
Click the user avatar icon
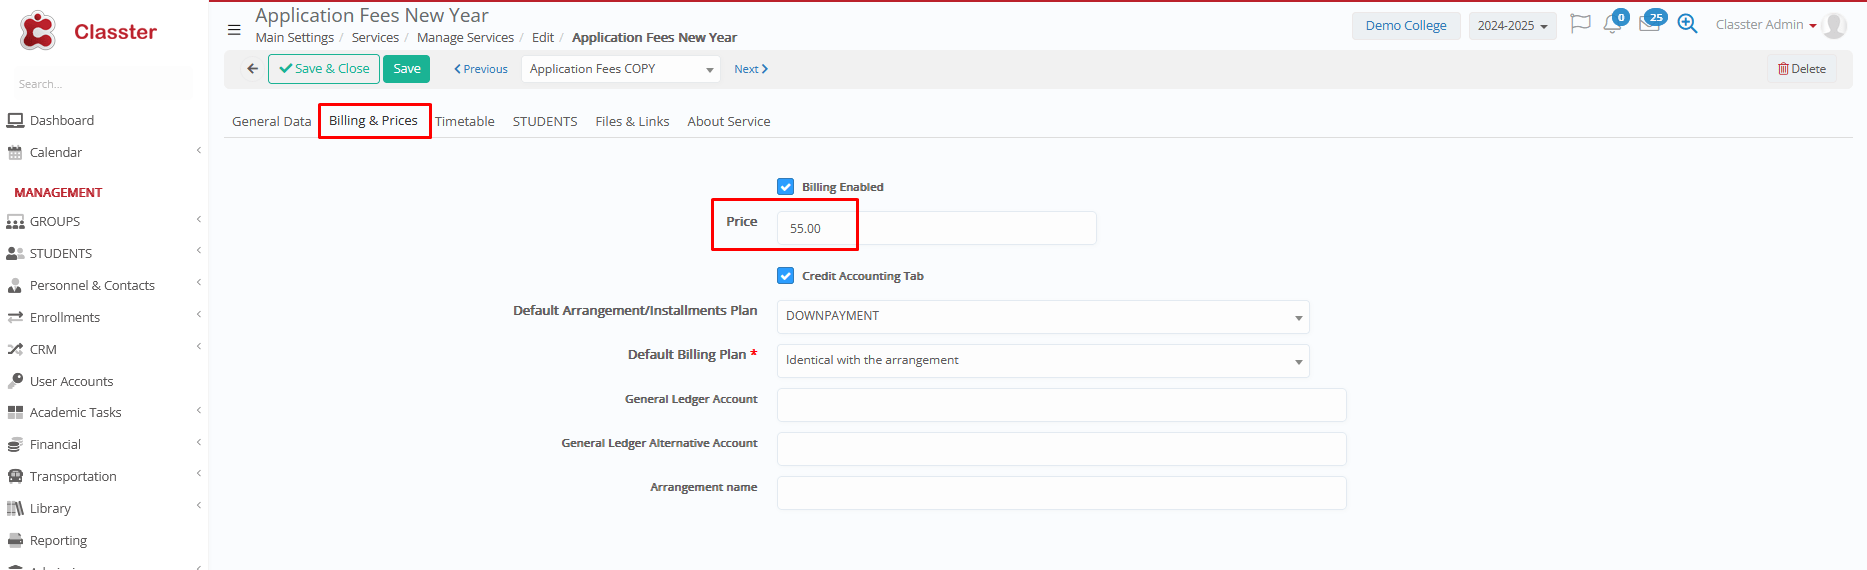[x=1834, y=25]
